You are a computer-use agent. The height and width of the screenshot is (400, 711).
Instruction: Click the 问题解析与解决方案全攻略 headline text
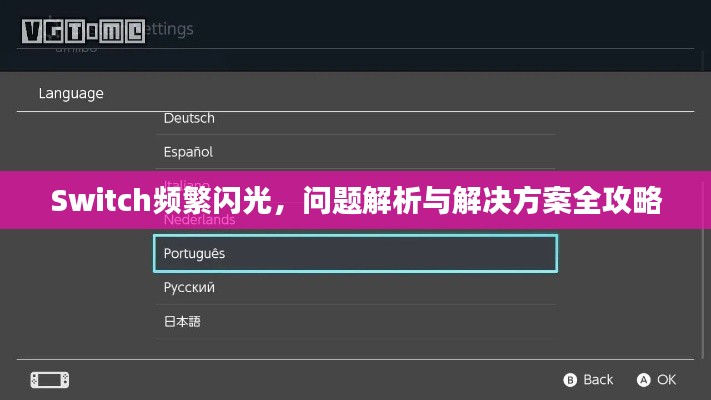coord(482,200)
